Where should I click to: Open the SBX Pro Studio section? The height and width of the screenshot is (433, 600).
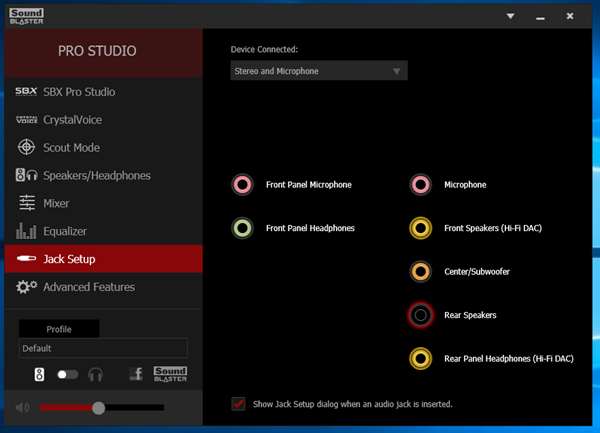[104, 92]
